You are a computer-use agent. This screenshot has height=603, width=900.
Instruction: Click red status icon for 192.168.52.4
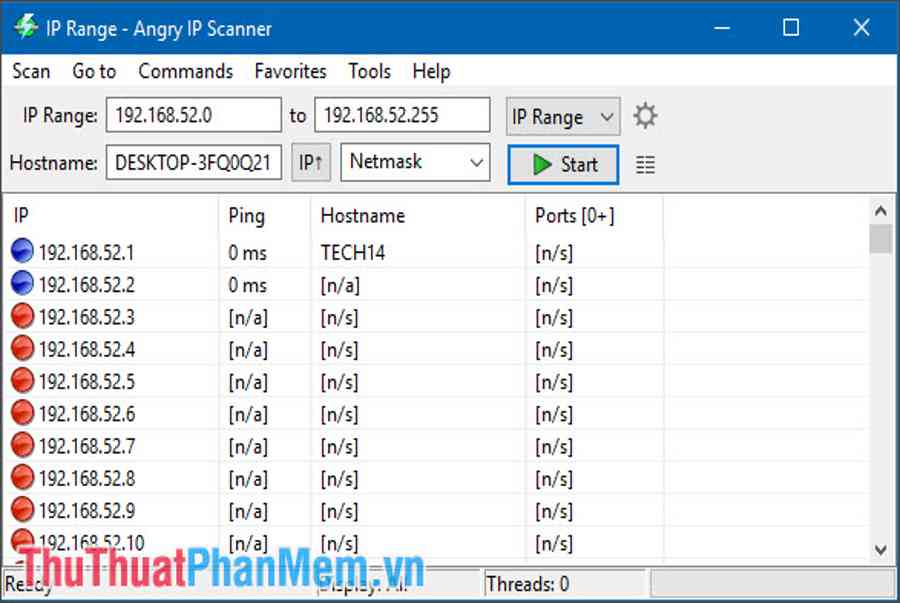pos(22,348)
